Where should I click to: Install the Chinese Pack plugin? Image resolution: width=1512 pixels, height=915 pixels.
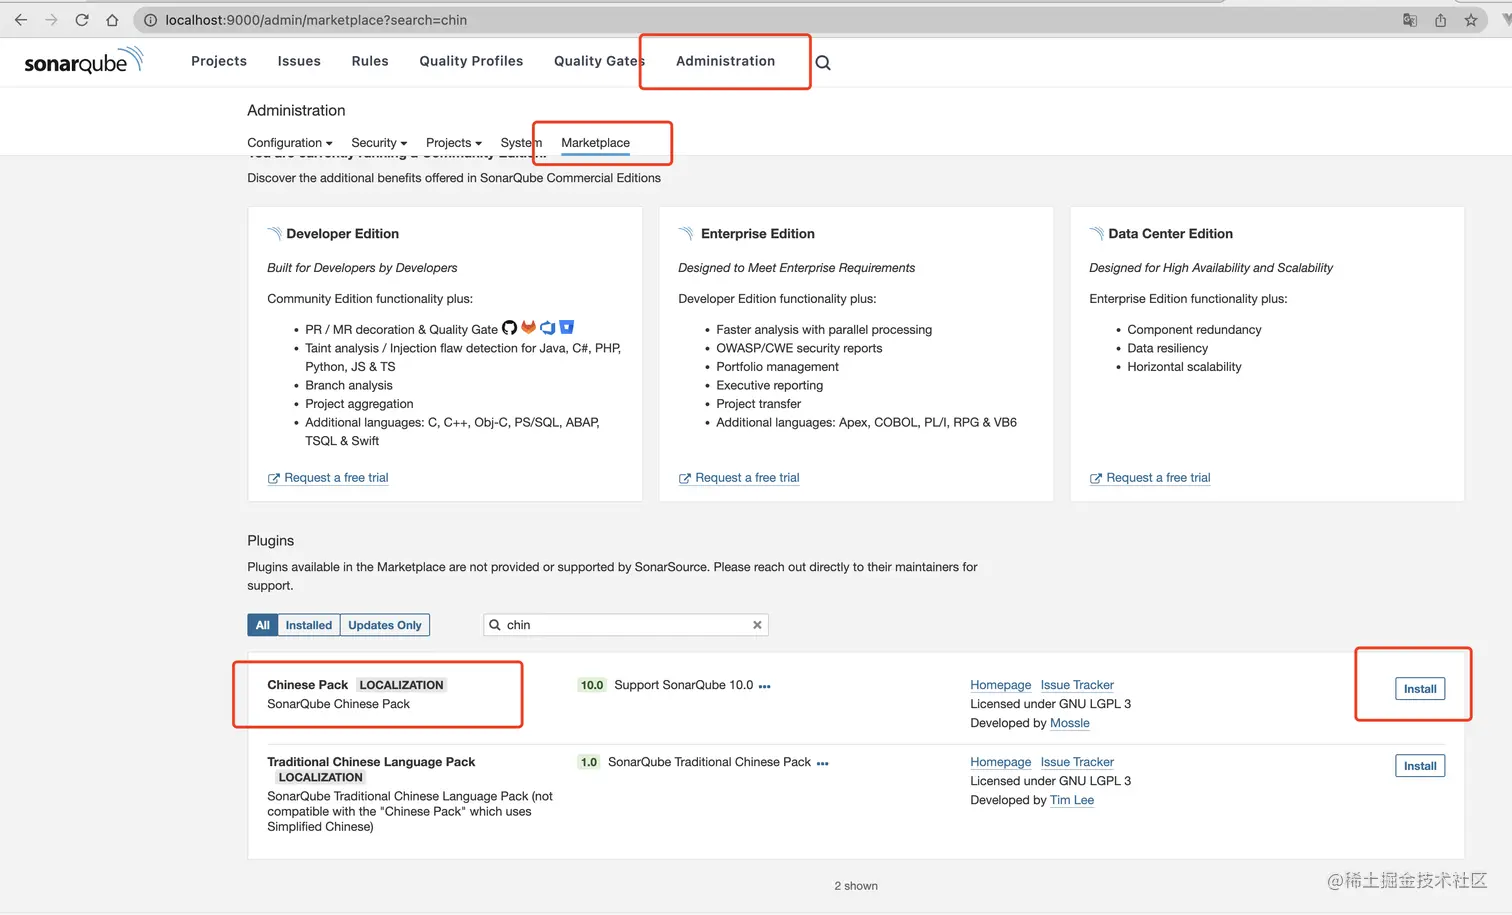(x=1419, y=689)
